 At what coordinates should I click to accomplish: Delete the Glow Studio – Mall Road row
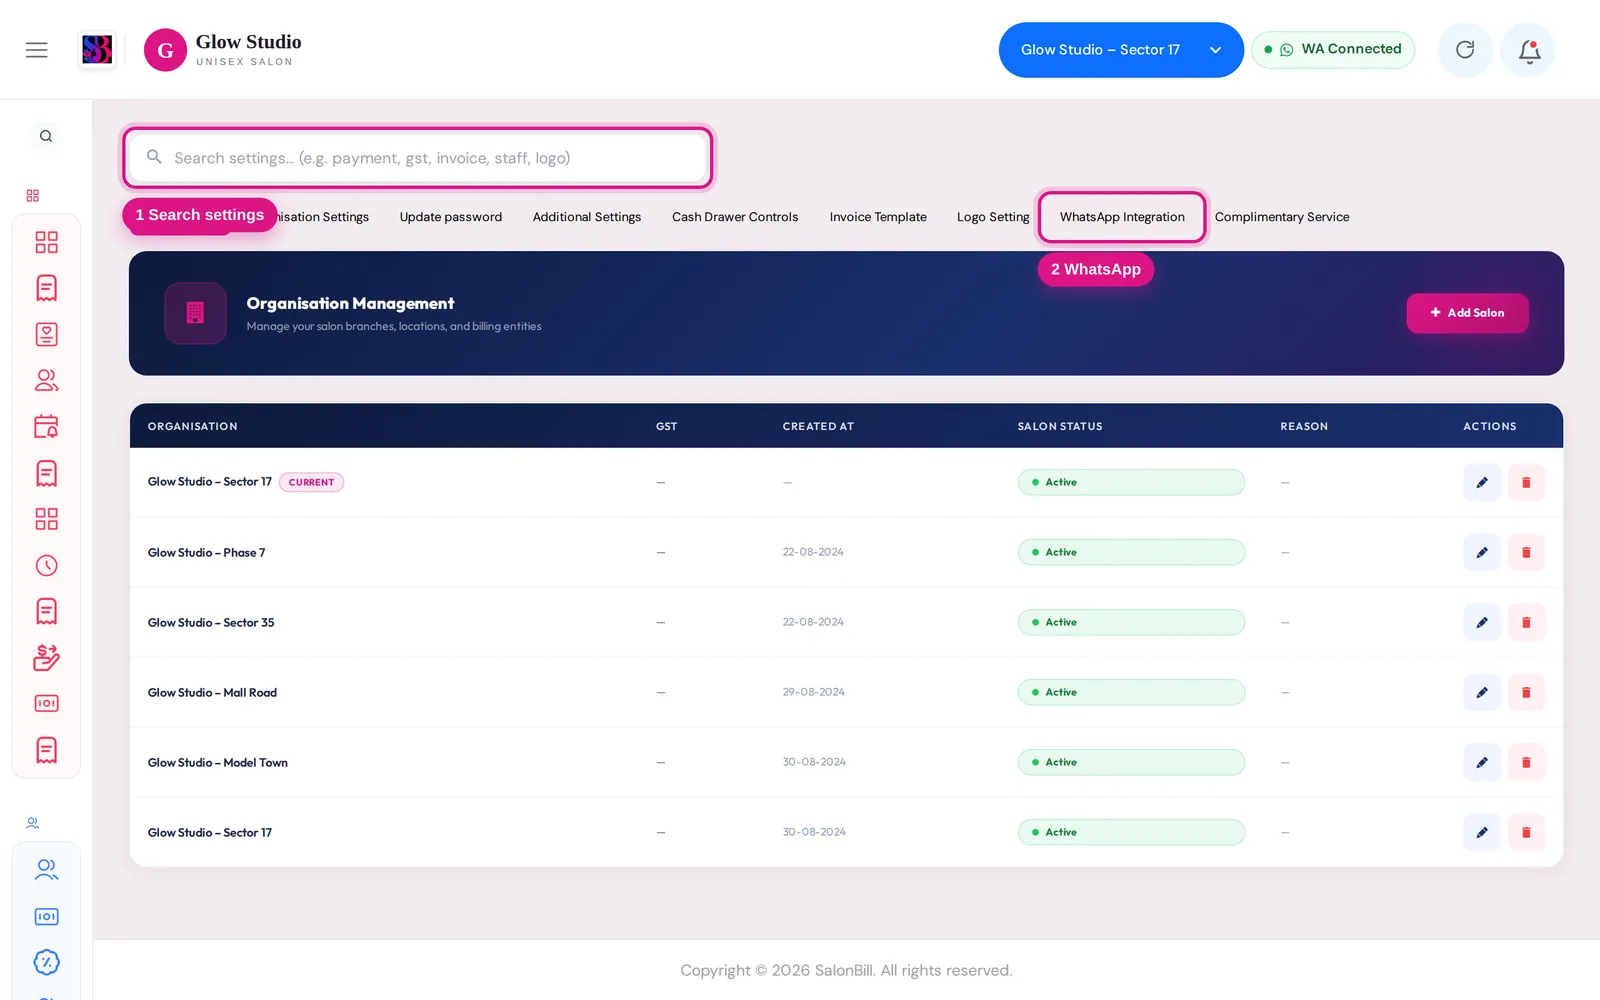click(1526, 692)
